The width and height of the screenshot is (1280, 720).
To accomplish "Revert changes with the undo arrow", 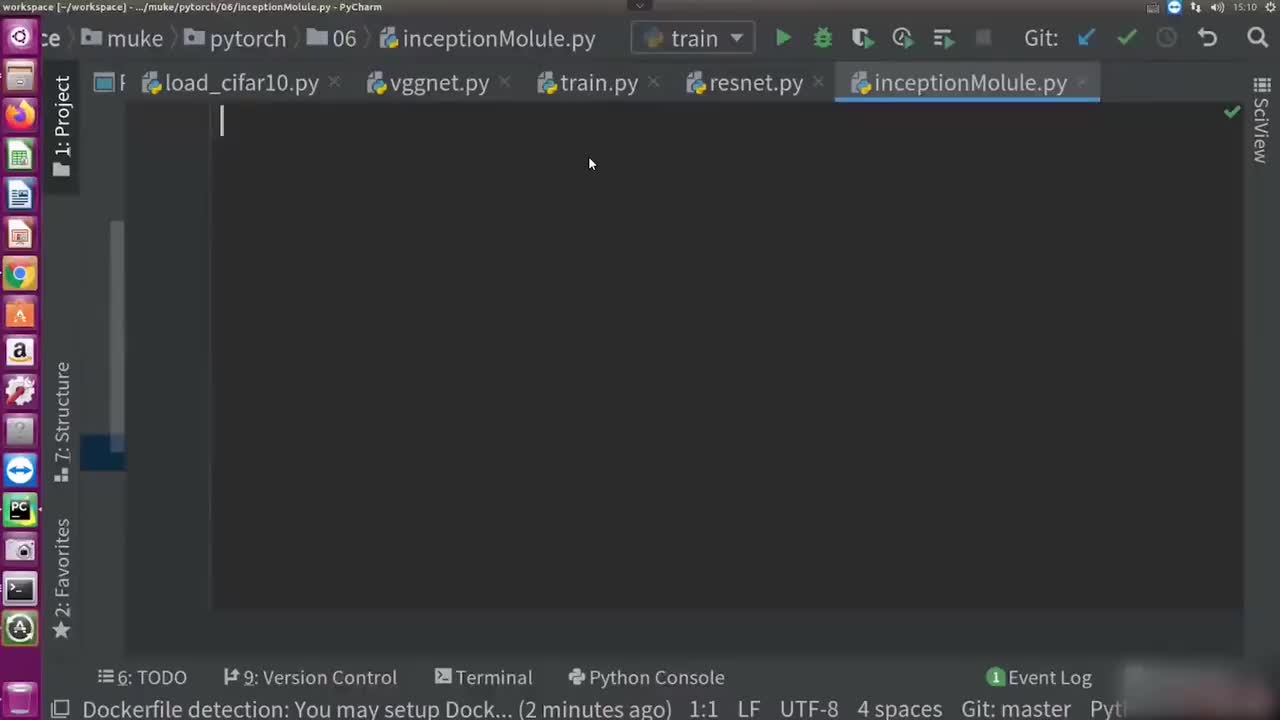I will [1208, 38].
